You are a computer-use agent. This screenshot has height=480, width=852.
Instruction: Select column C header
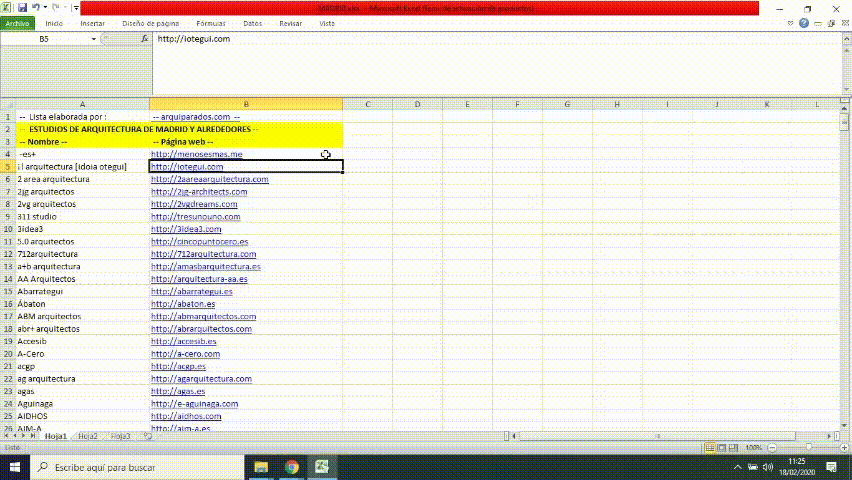(x=367, y=104)
